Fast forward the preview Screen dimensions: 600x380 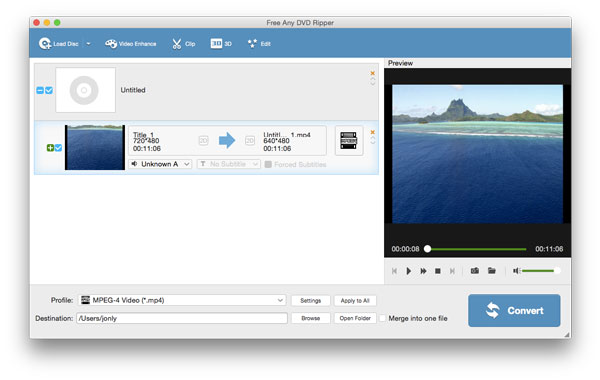pyautogui.click(x=423, y=271)
